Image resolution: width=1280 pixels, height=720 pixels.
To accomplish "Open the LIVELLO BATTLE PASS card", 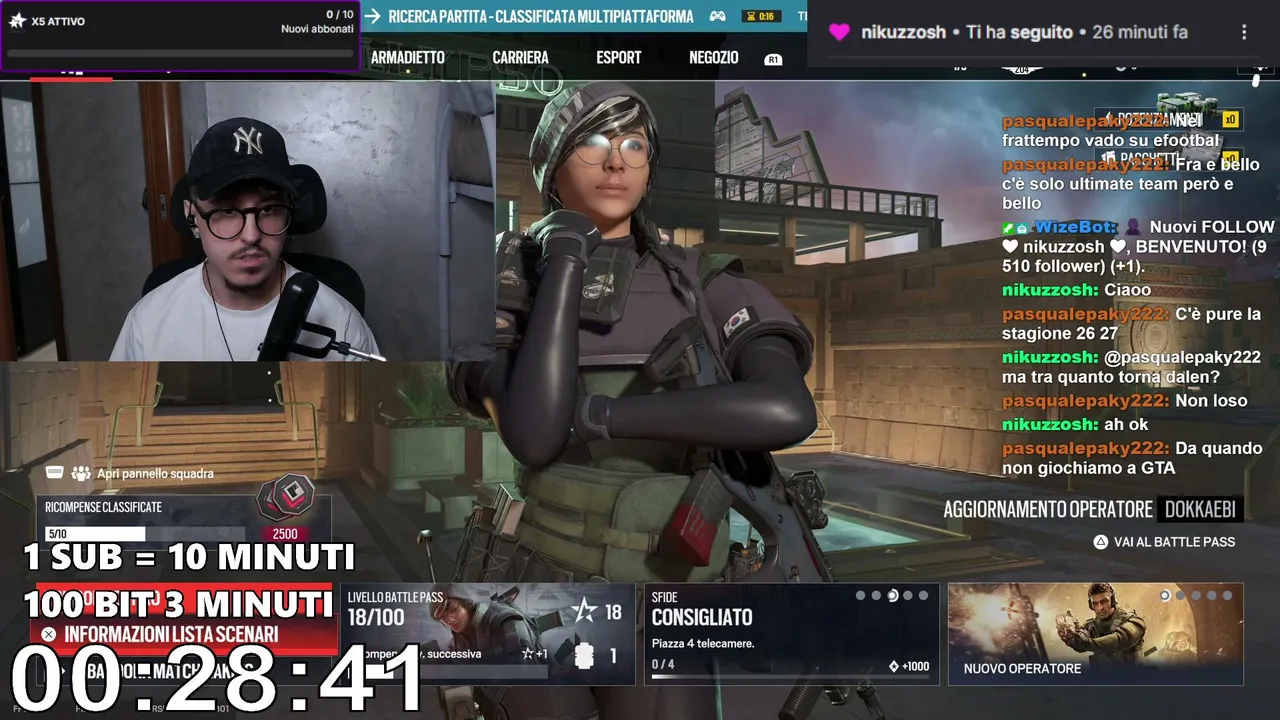I will [x=487, y=634].
